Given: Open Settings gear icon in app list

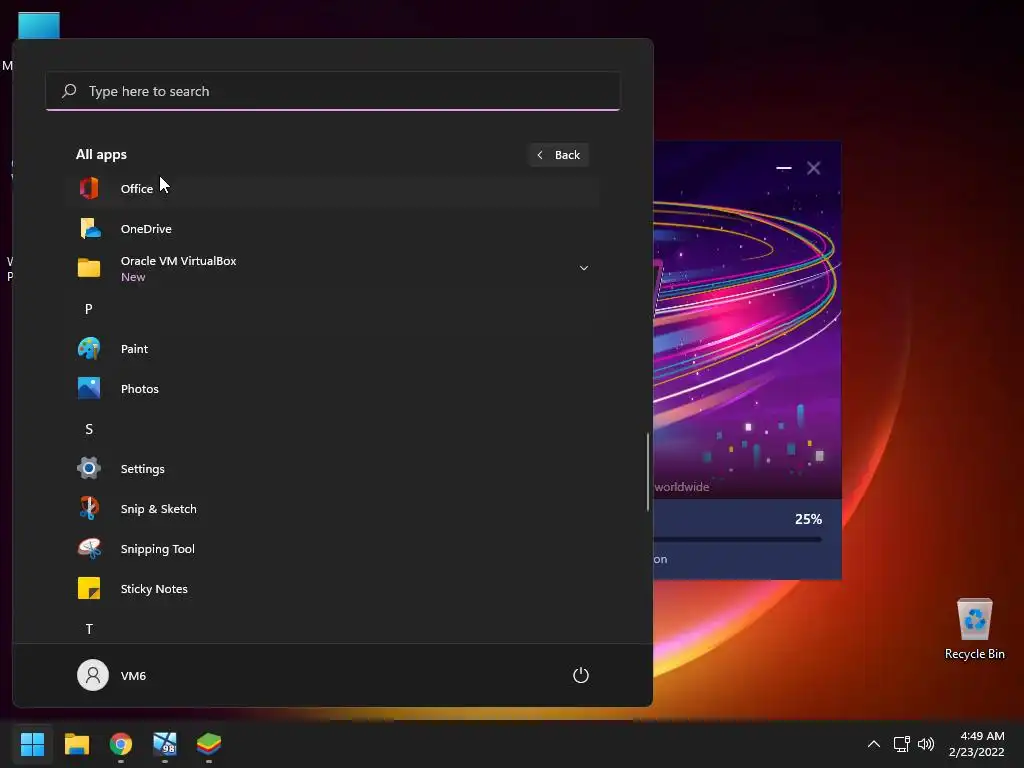Looking at the screenshot, I should coord(89,468).
